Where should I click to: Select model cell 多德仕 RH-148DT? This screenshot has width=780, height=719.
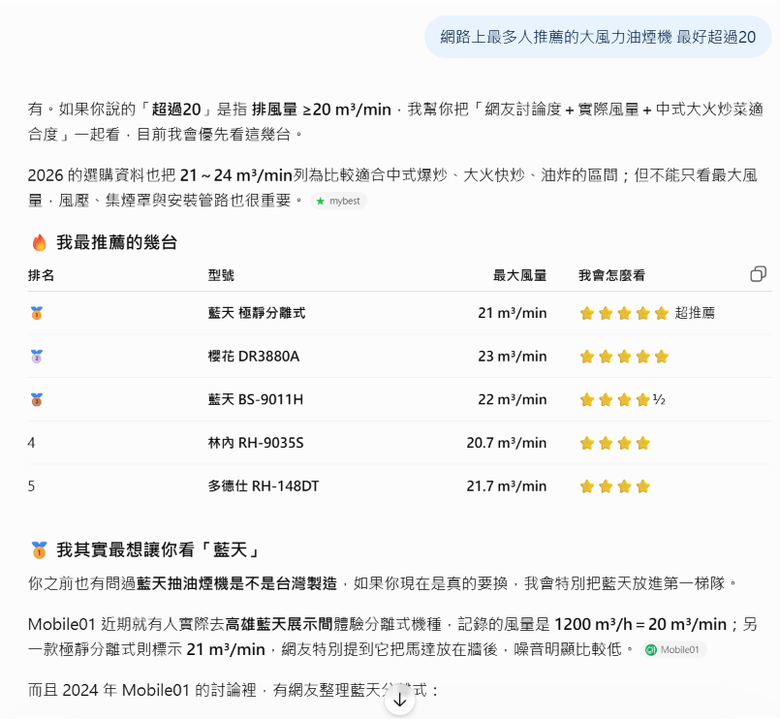pos(264,486)
